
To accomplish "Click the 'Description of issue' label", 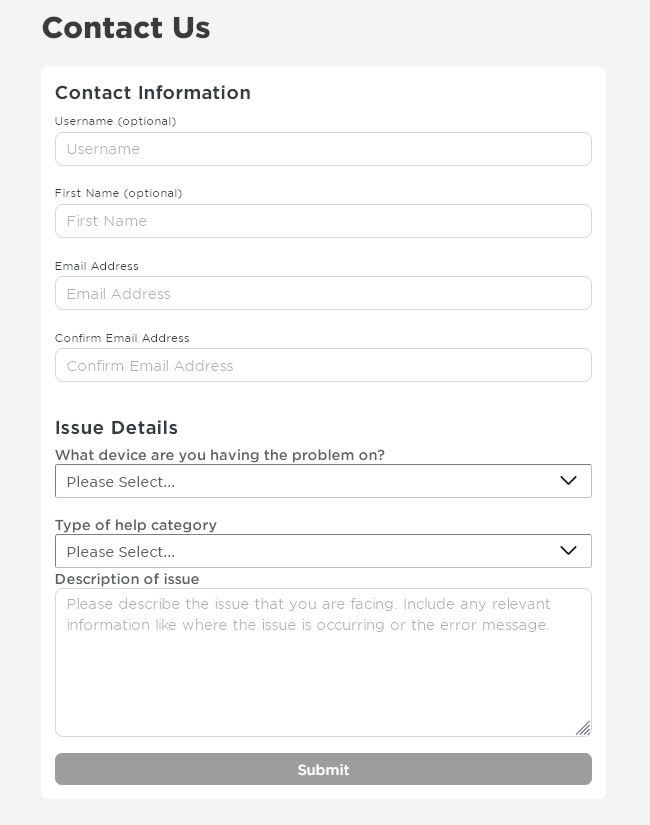I will [127, 579].
